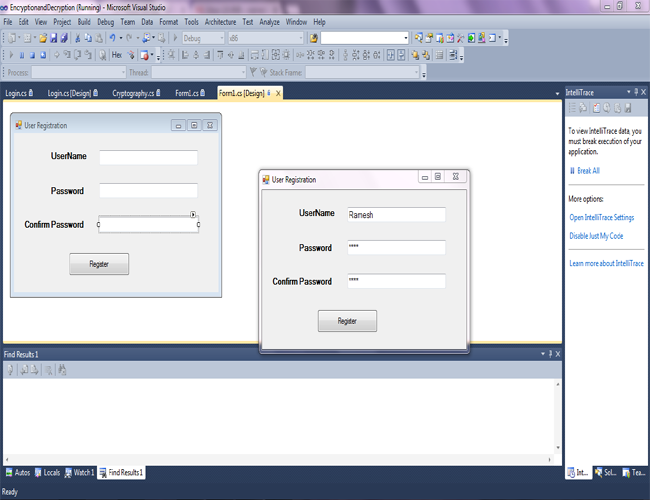This screenshot has width=650, height=500.
Task: Click the Paste icon in toolbar
Action: click(99, 38)
